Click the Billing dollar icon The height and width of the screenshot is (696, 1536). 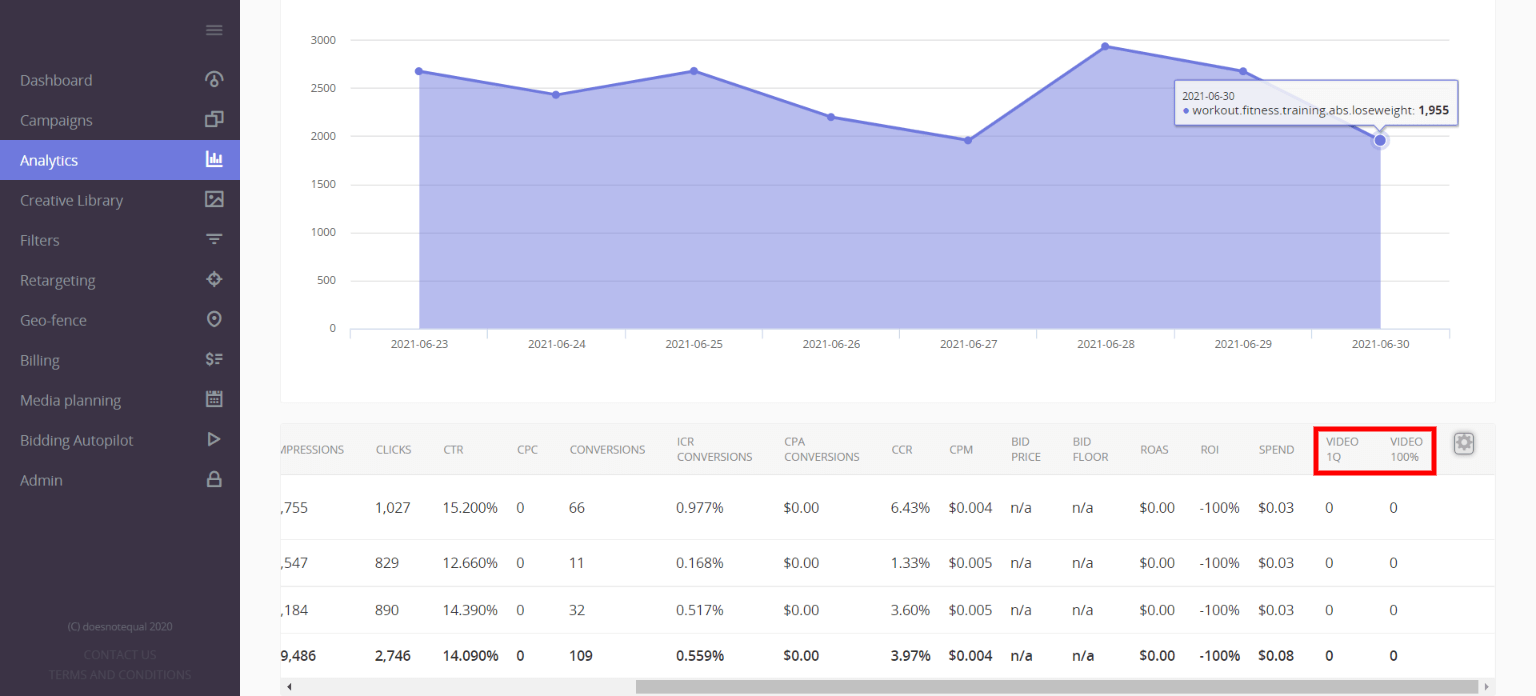214,359
